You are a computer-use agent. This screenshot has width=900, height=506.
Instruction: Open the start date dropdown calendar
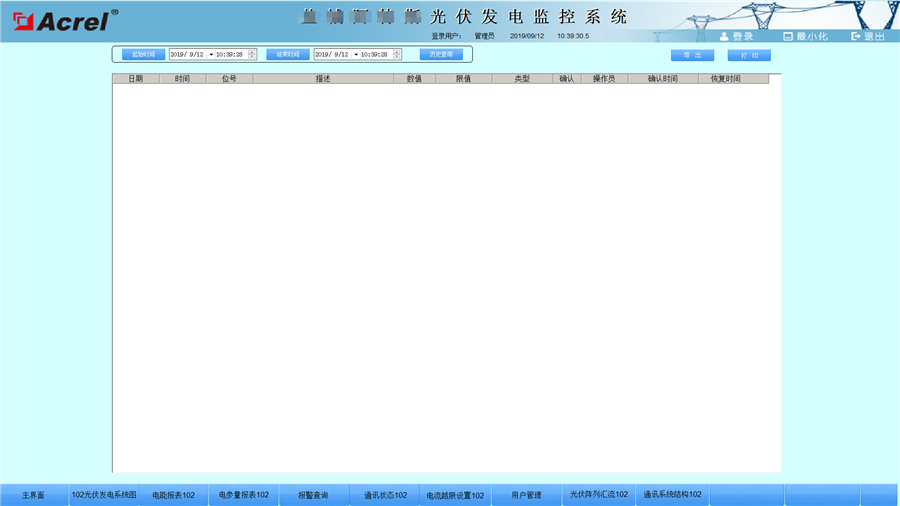(211, 54)
